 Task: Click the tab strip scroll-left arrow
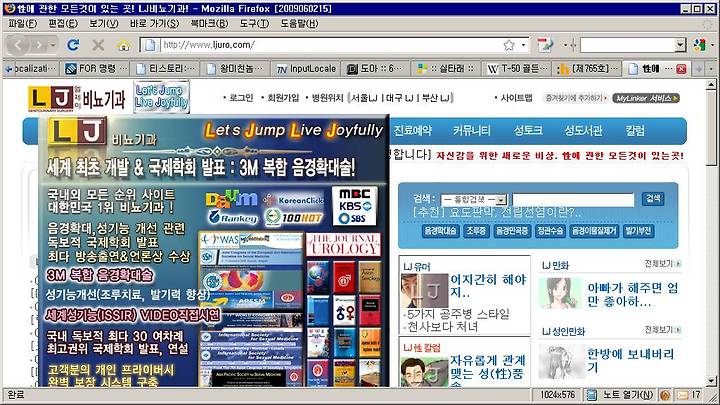pos(8,69)
